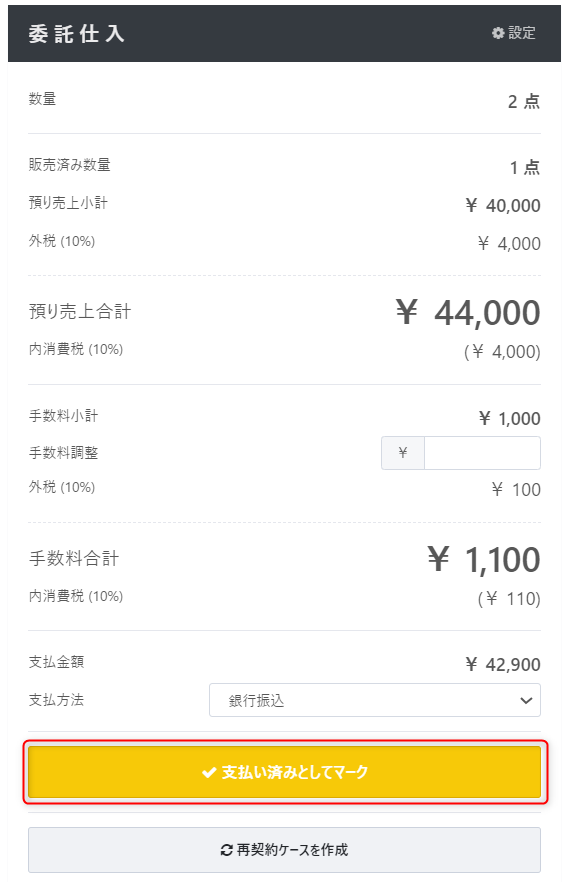Click the refresh icon beside 再契約ケース
Image resolution: width=572 pixels, height=882 pixels.
click(227, 850)
